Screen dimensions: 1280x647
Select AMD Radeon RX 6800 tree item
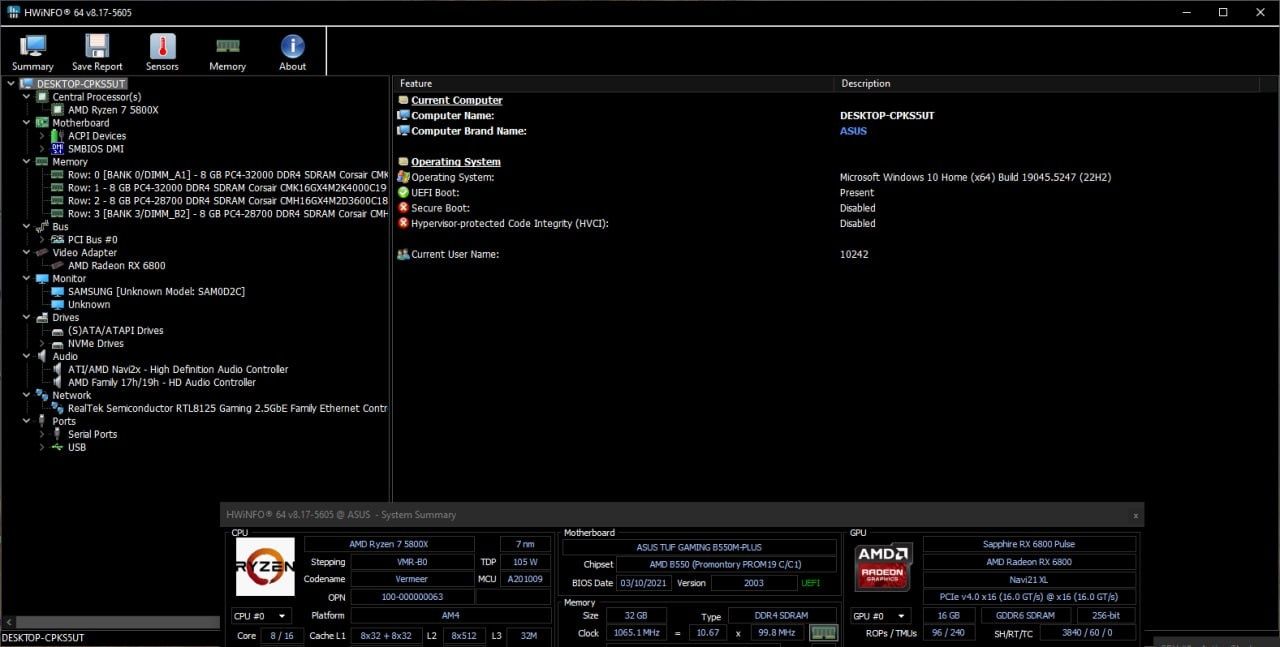117,266
